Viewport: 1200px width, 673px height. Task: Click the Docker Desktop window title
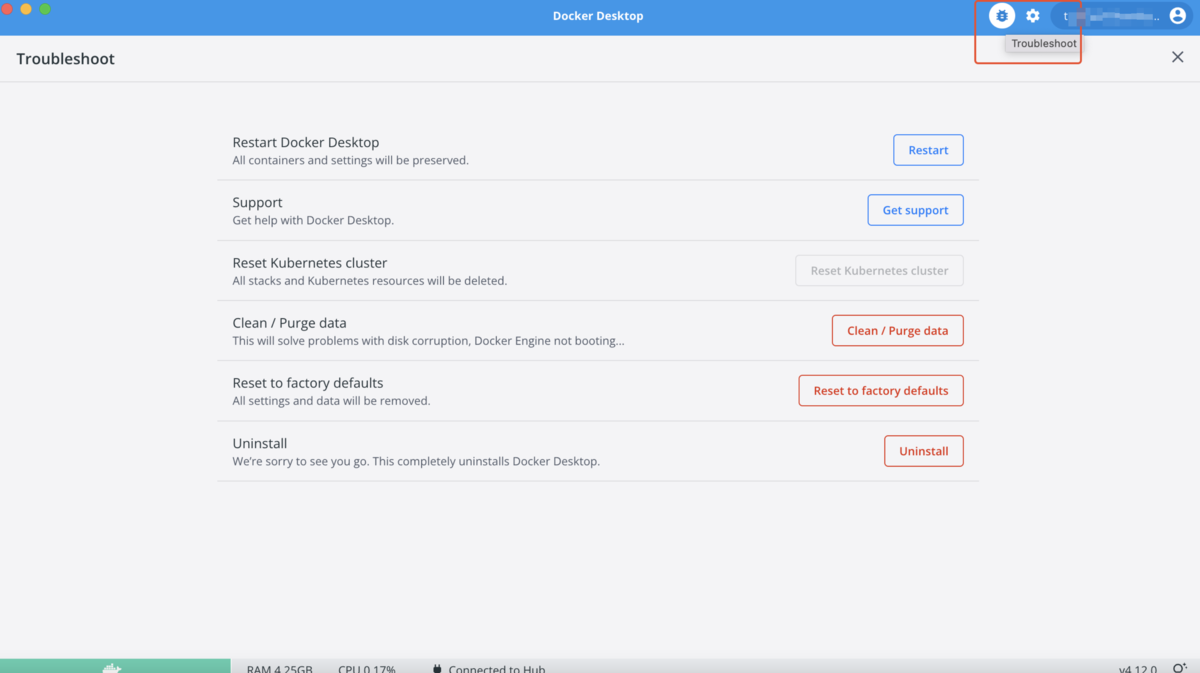click(598, 16)
